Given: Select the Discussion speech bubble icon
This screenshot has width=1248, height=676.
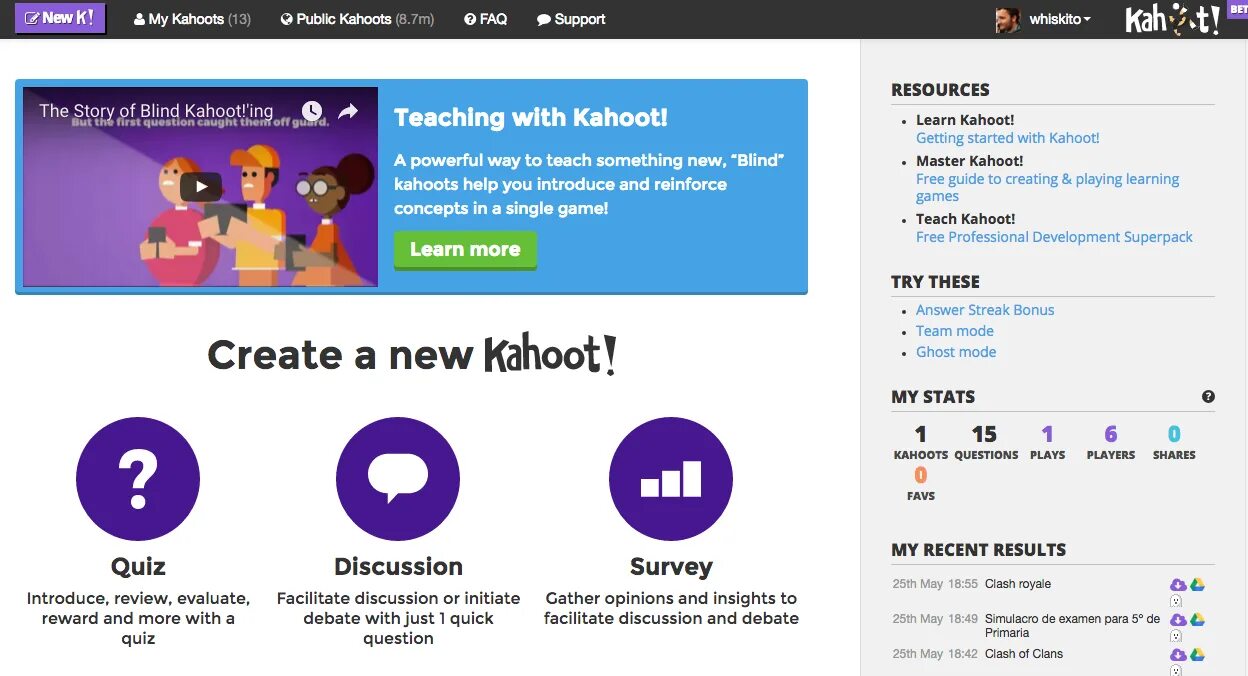Looking at the screenshot, I should [x=398, y=479].
